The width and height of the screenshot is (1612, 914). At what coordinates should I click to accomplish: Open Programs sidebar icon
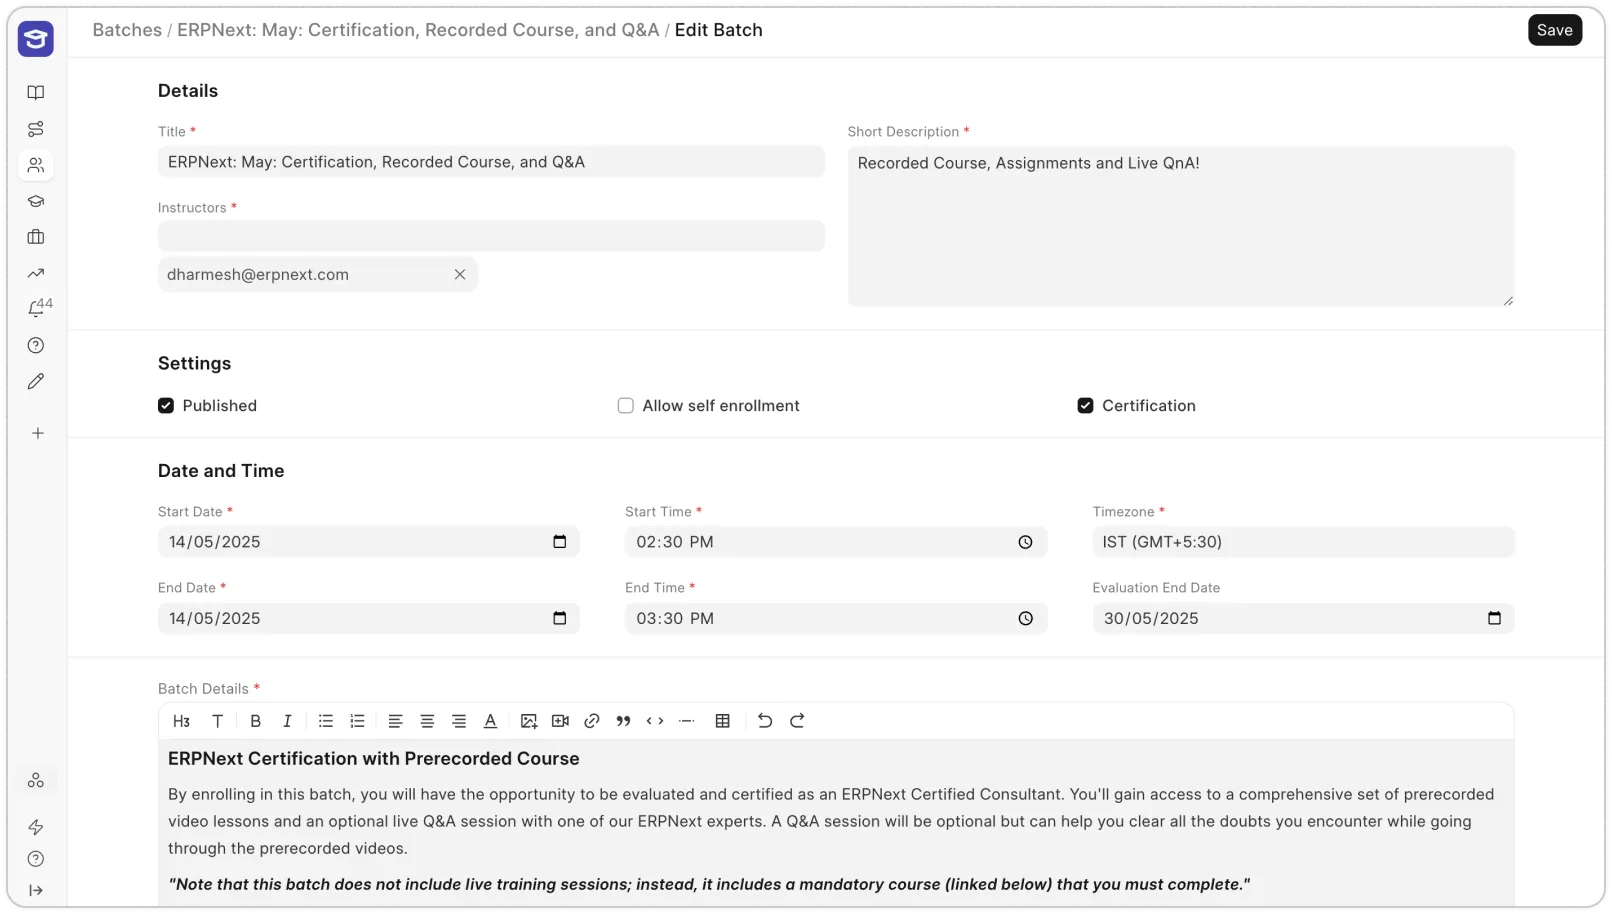pos(36,129)
